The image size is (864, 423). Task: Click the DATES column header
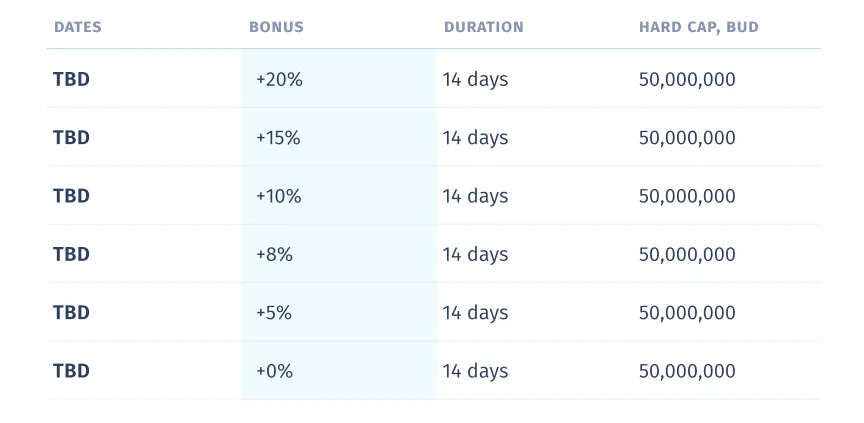[x=78, y=27]
